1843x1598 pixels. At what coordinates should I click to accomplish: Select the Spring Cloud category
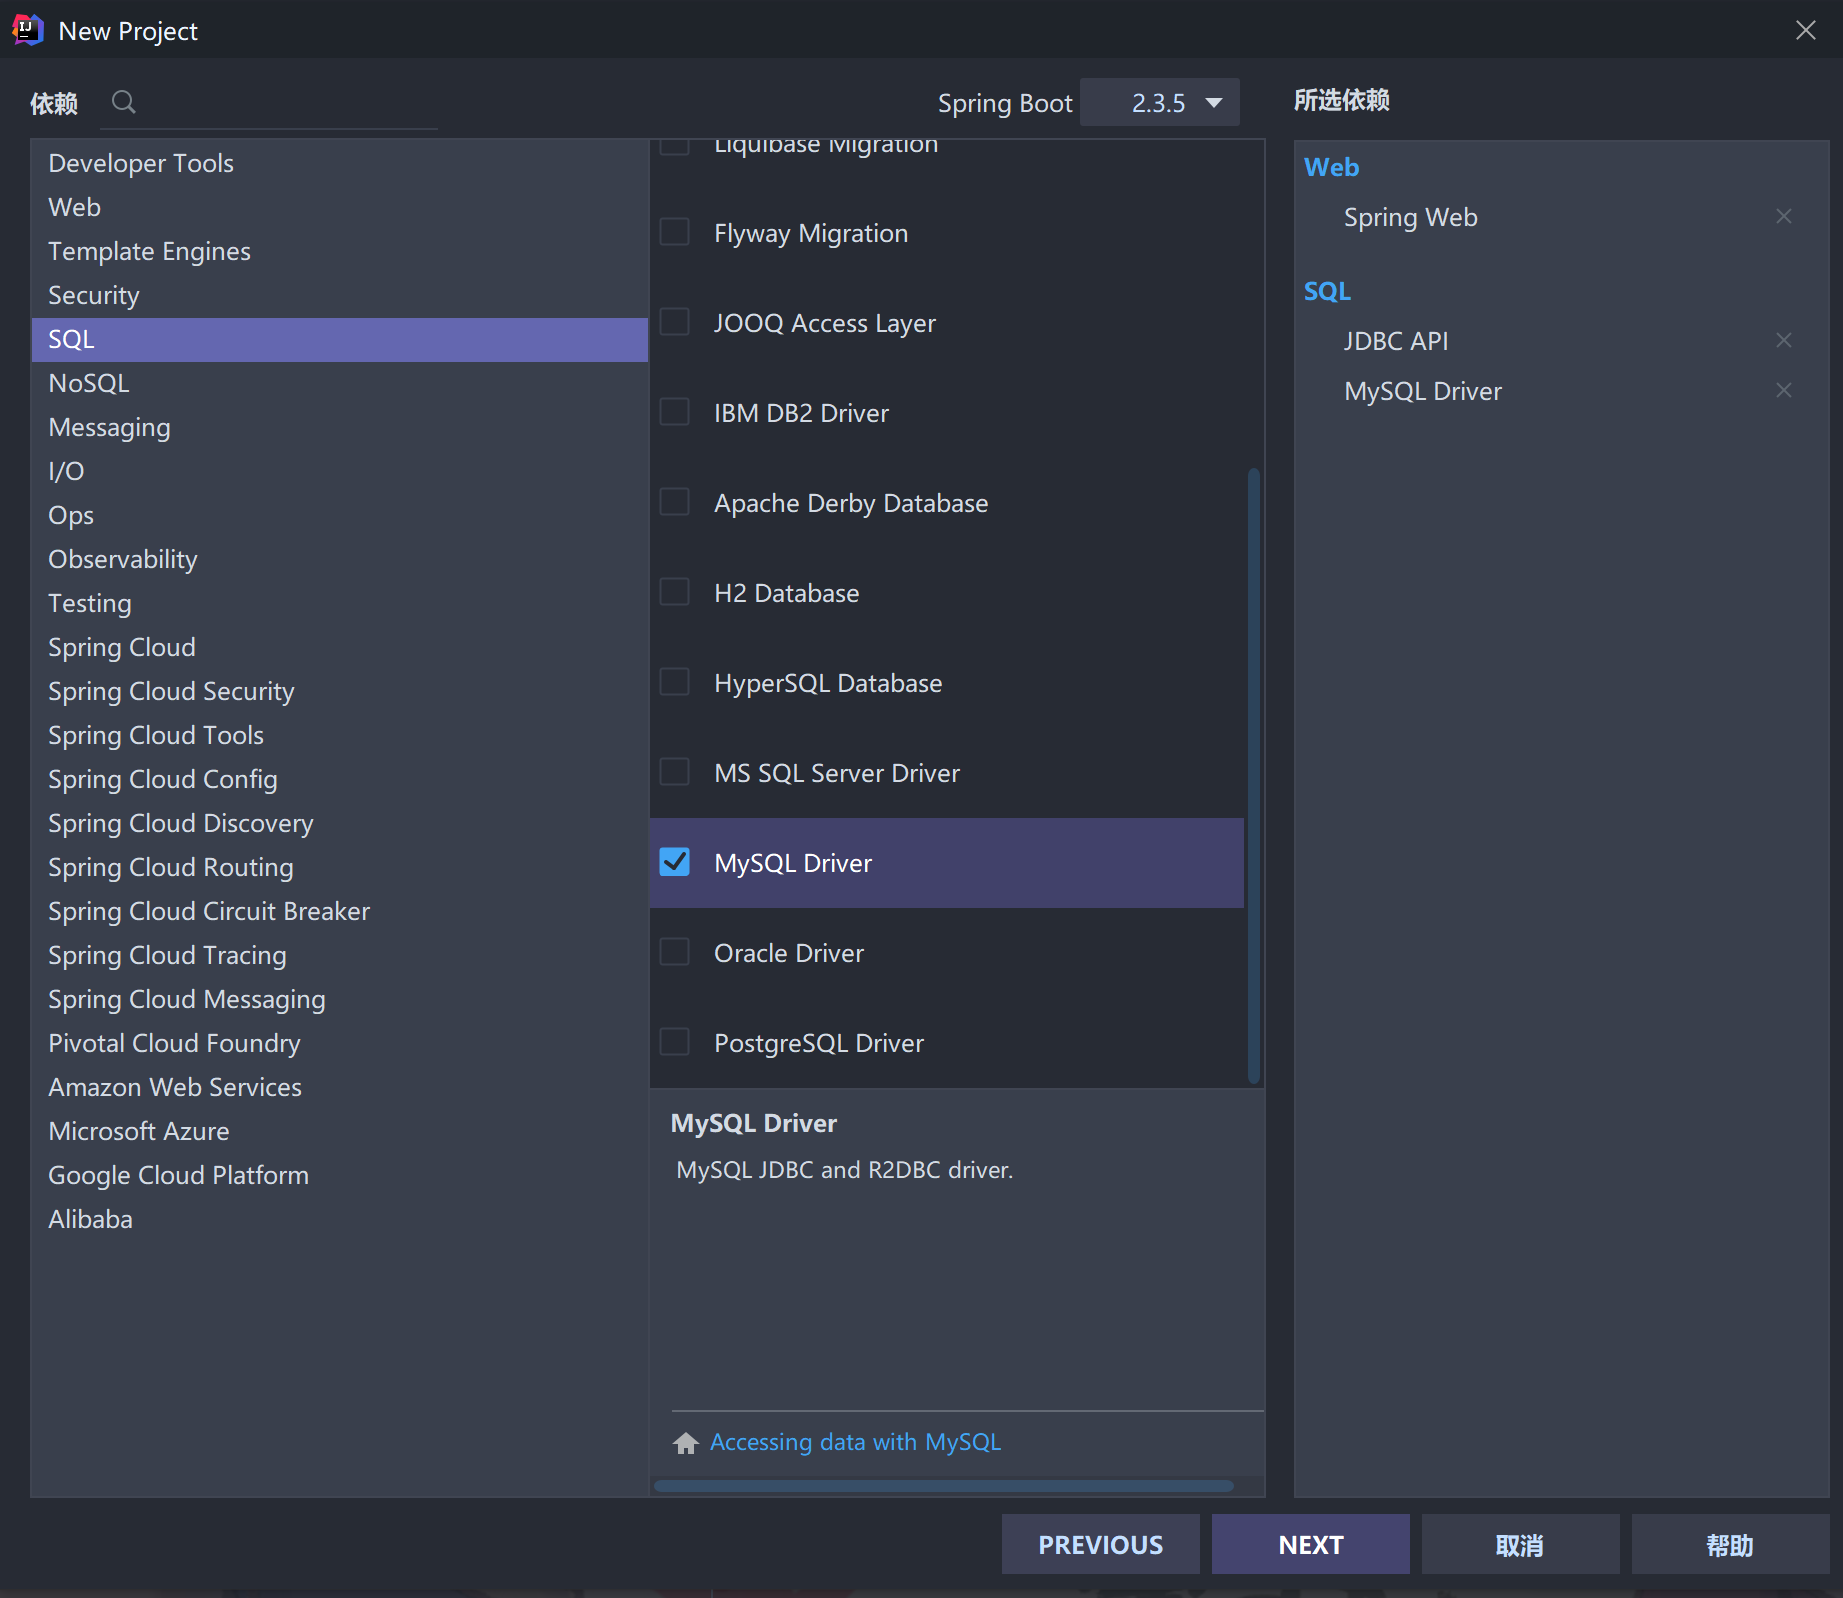(x=340, y=647)
